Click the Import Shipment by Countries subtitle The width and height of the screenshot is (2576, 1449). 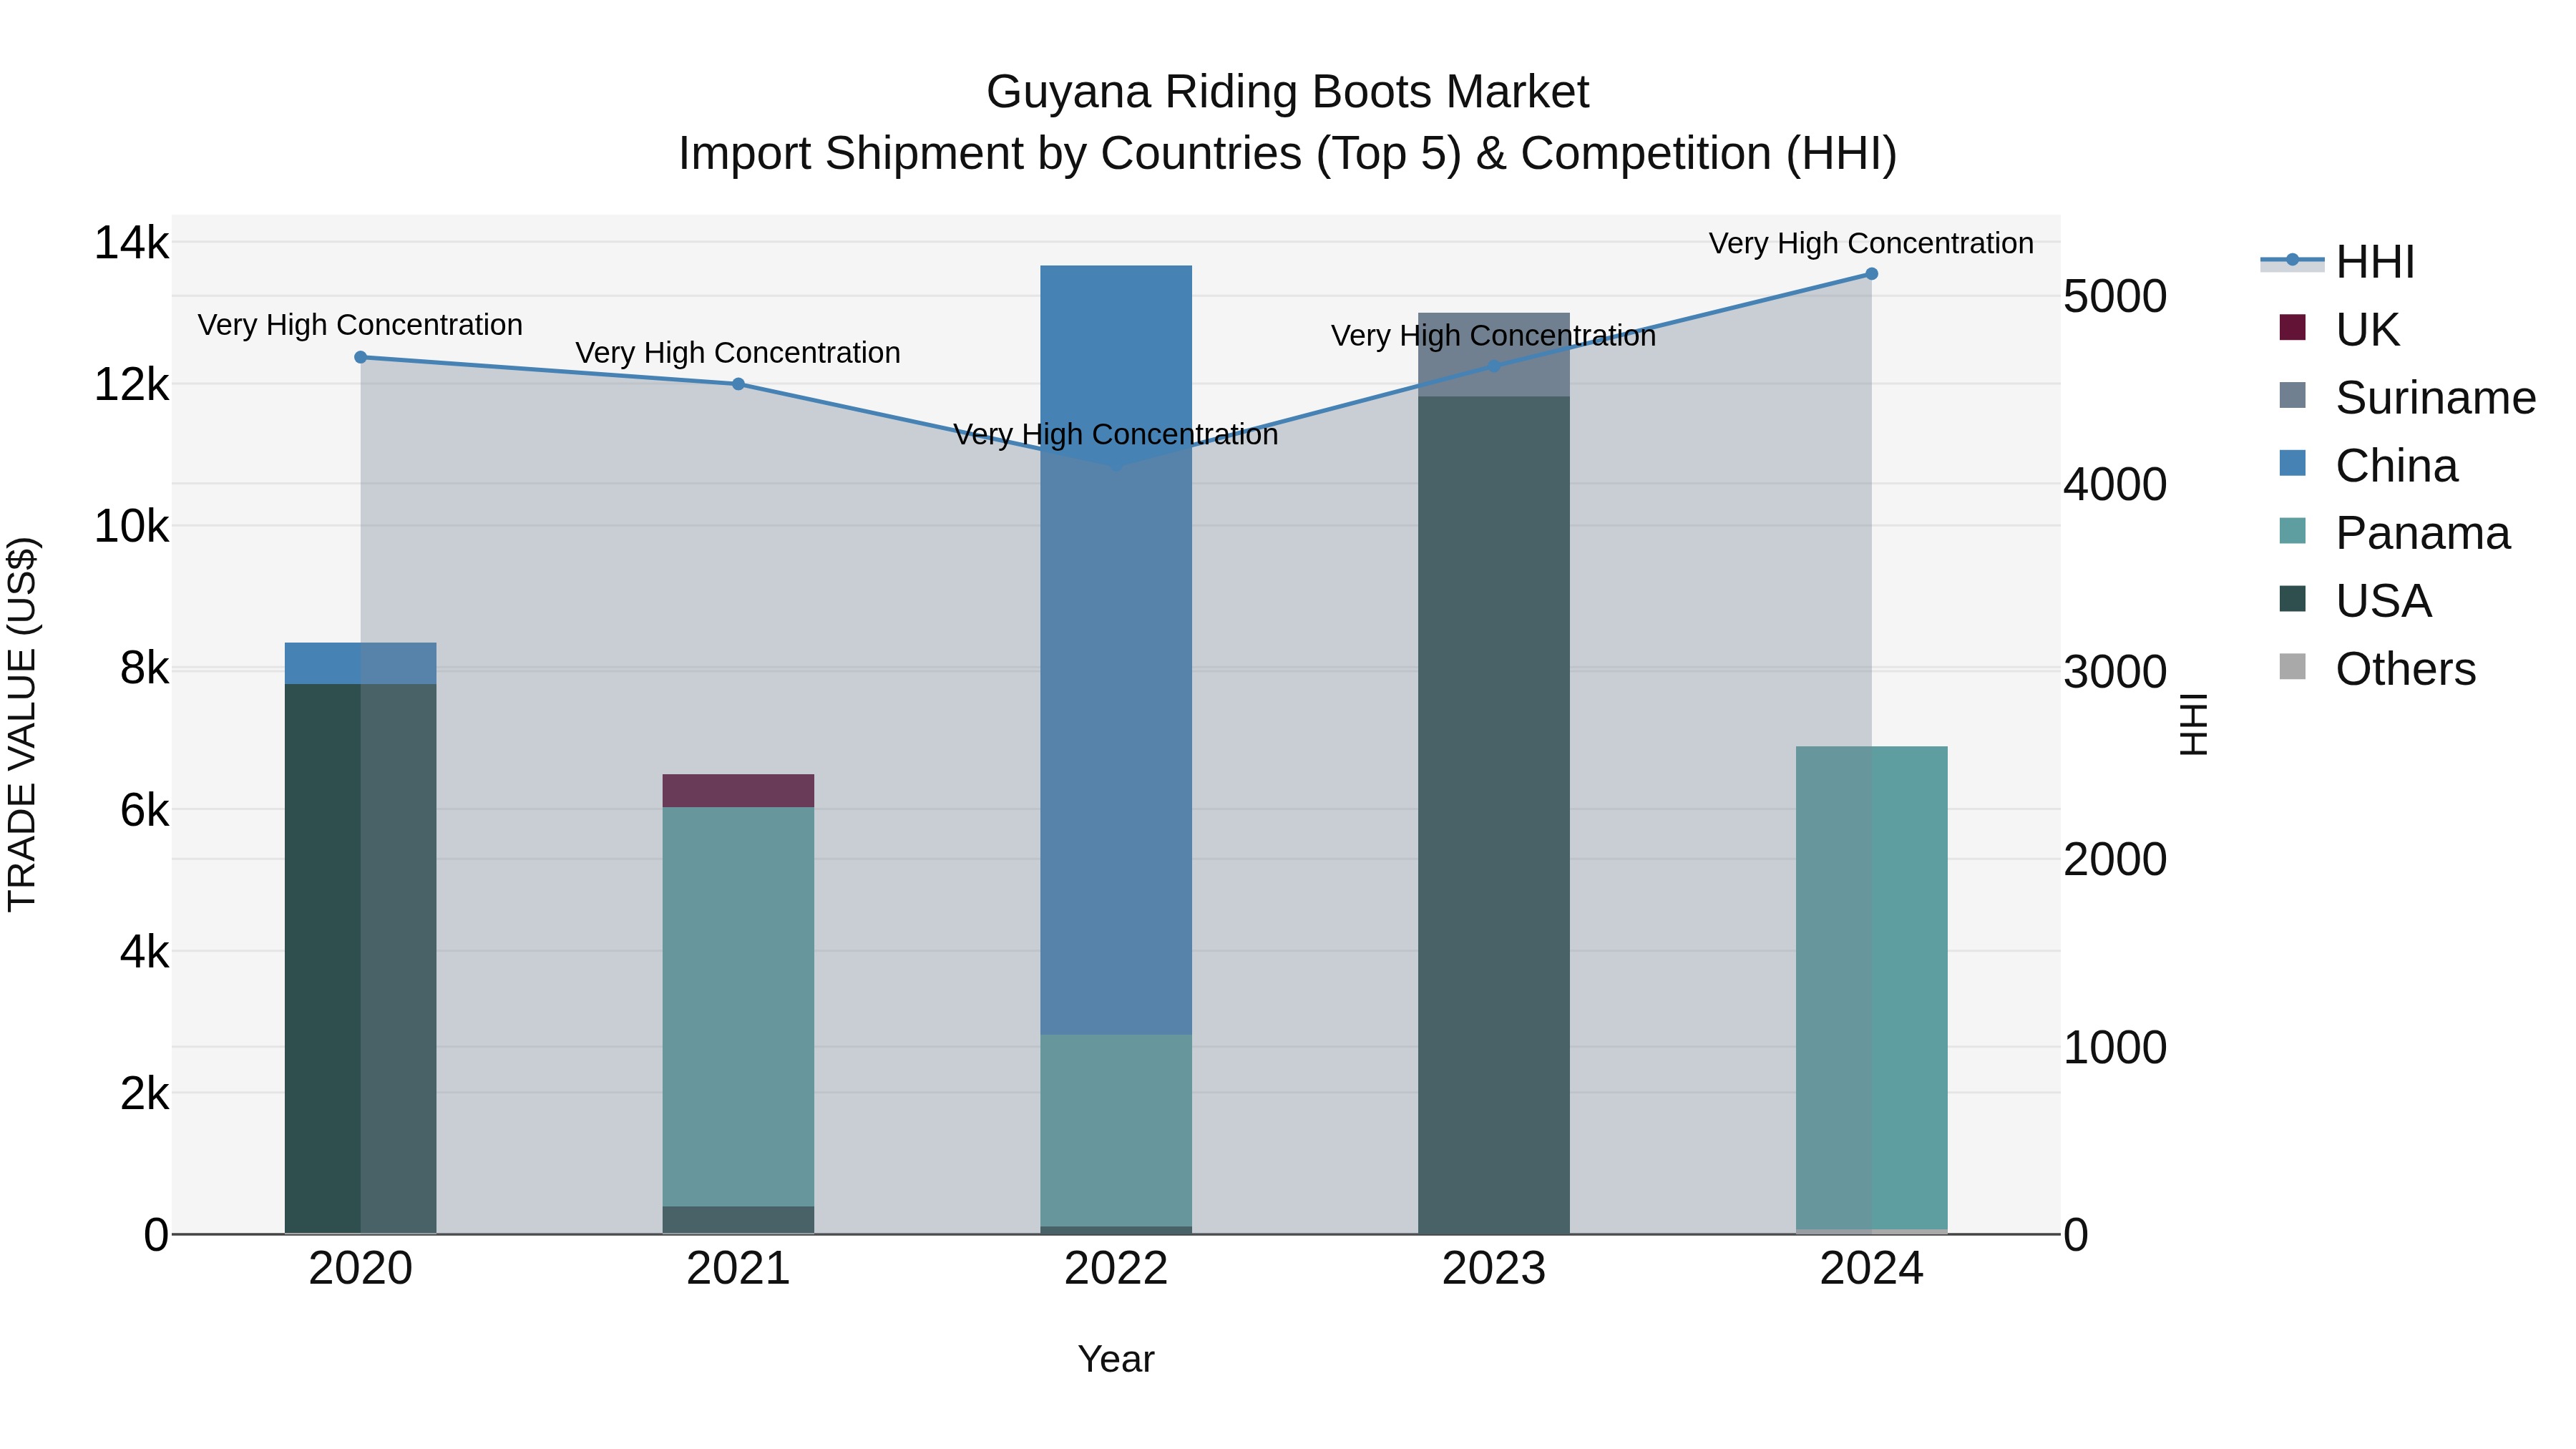coord(1287,154)
